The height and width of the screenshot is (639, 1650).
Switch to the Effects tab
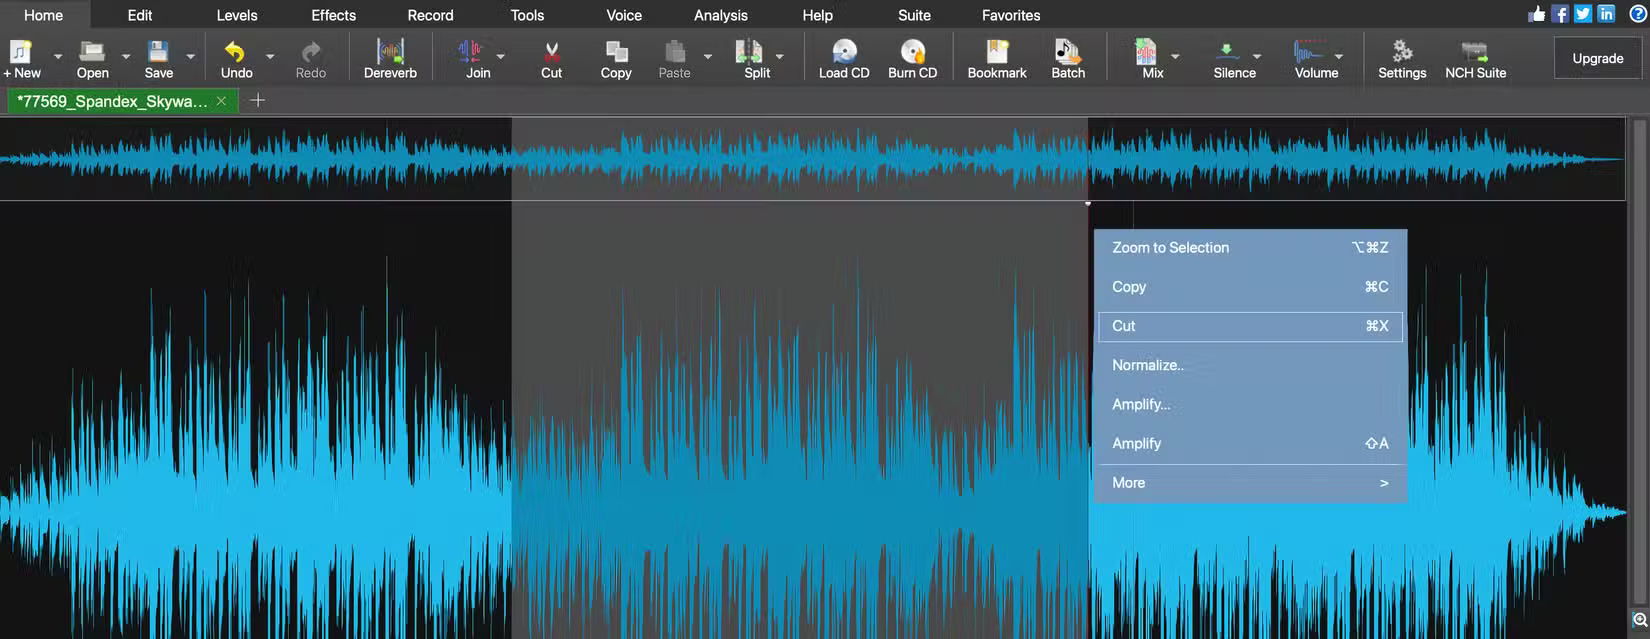point(333,15)
